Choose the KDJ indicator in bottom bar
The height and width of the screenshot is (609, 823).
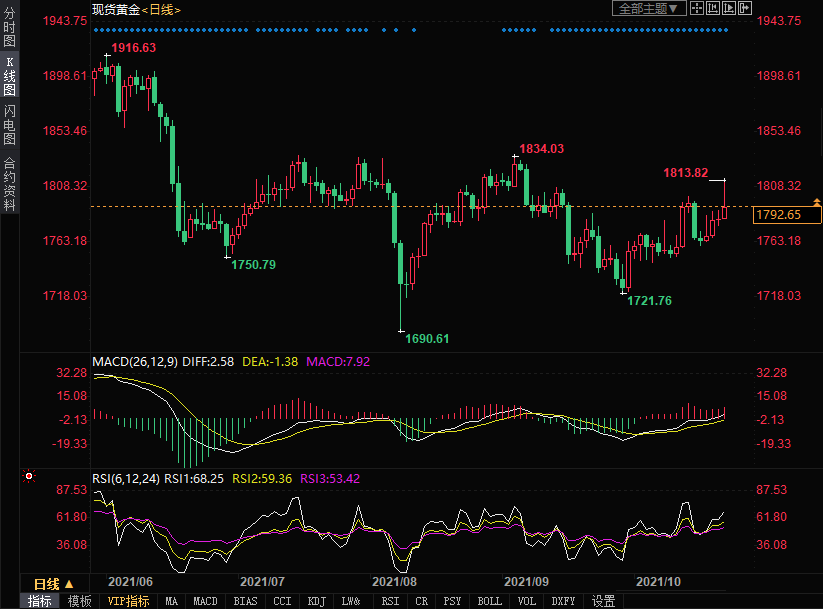316,601
